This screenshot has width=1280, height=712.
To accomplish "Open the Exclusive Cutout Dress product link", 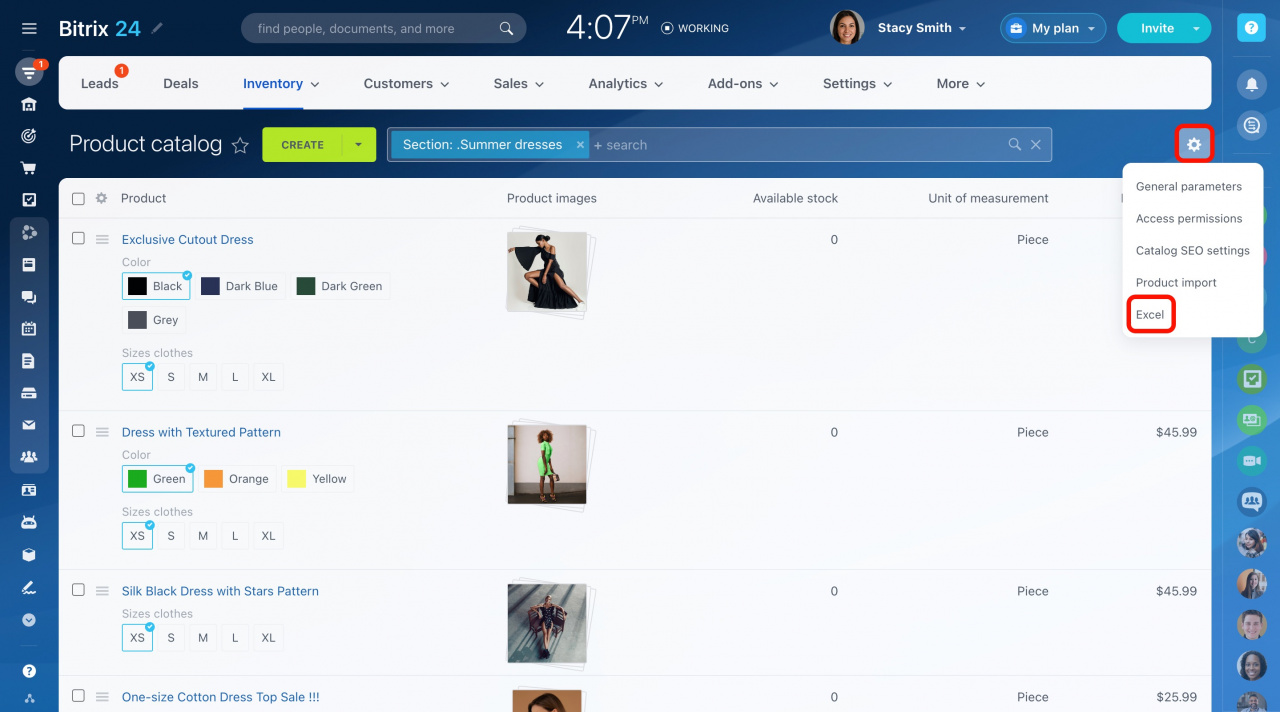I will click(187, 240).
